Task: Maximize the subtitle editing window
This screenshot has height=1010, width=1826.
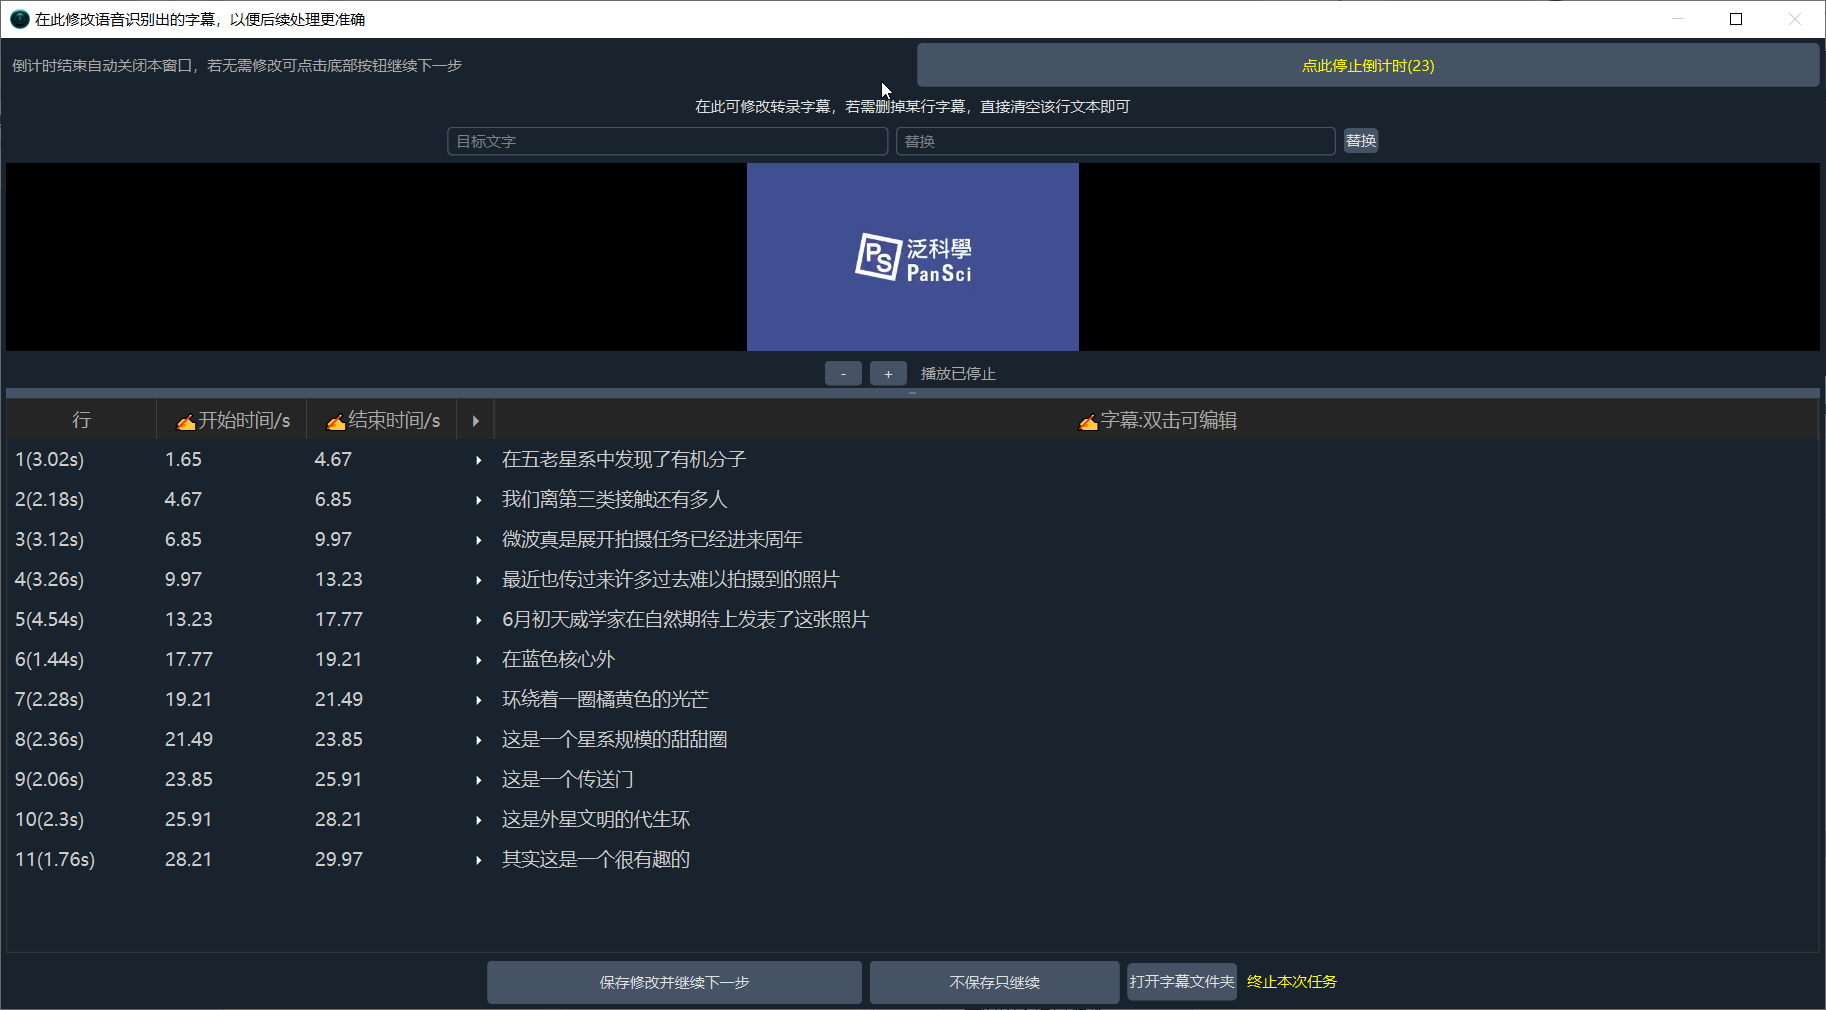Action: pyautogui.click(x=1736, y=19)
